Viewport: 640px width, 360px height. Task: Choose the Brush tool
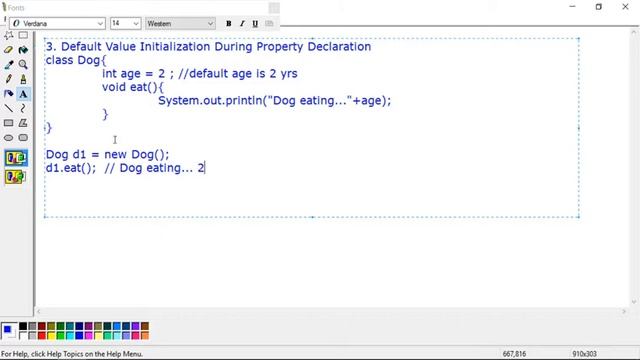coord(23,79)
